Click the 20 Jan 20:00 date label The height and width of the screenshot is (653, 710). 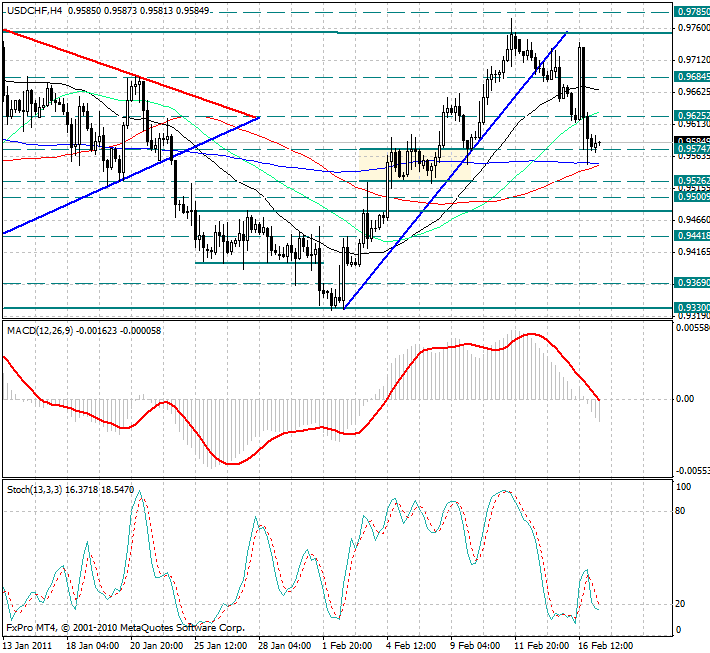[157, 645]
